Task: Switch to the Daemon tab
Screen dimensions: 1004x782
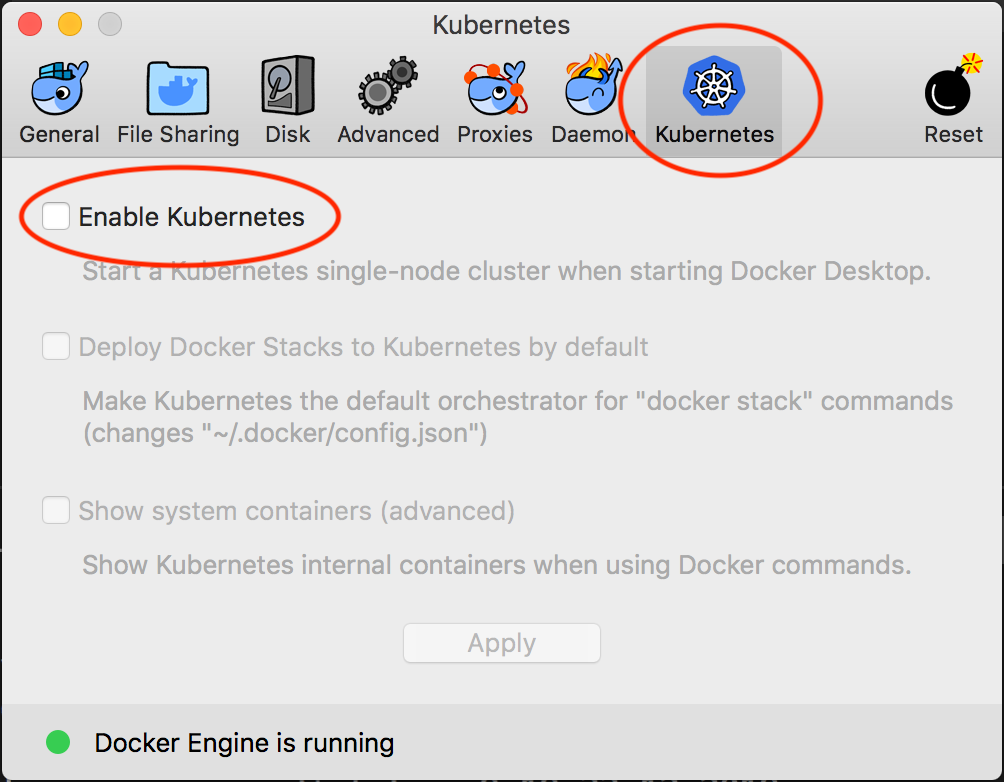Action: (x=592, y=134)
